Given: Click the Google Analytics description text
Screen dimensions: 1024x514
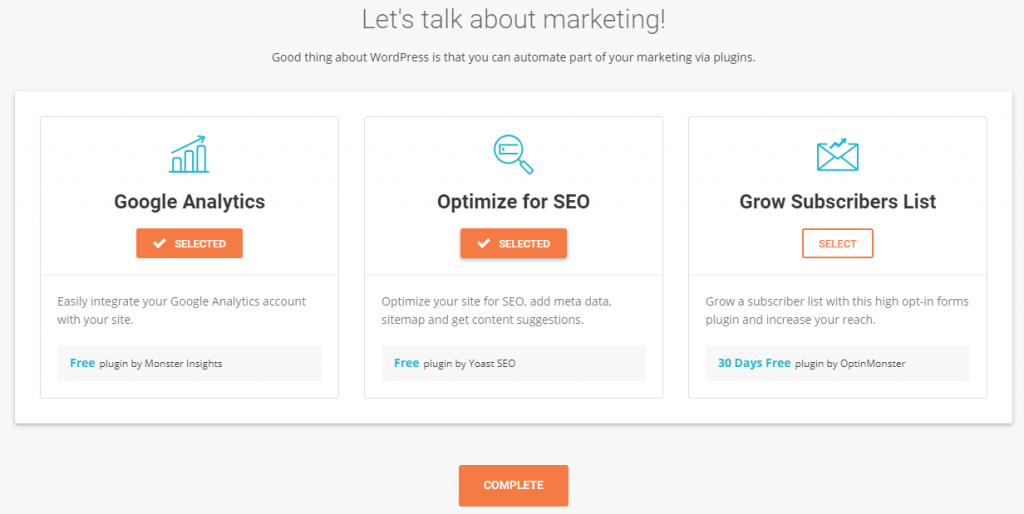Looking at the screenshot, I should 181,310.
